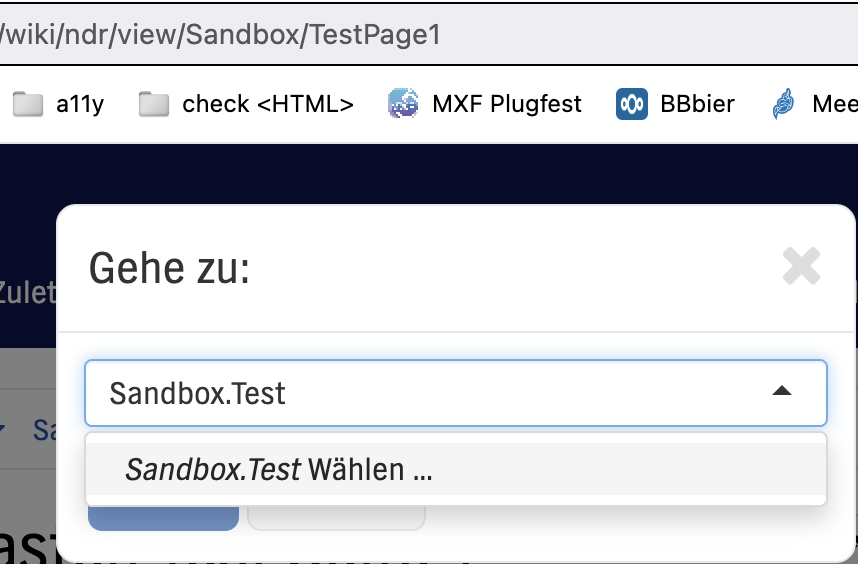Focus the Sandbox.Test text field
This screenshot has width=858, height=564.
420,393
